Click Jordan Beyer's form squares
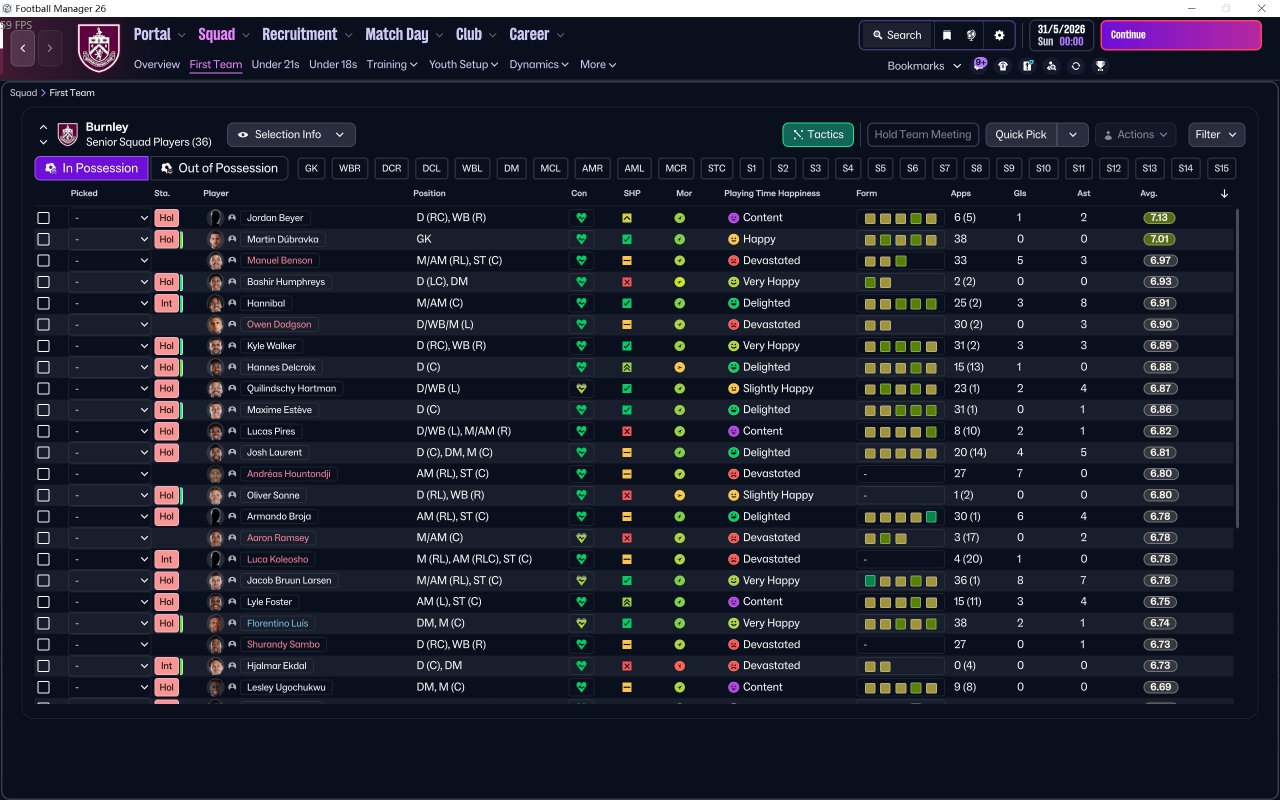1280x800 pixels. click(x=901, y=218)
